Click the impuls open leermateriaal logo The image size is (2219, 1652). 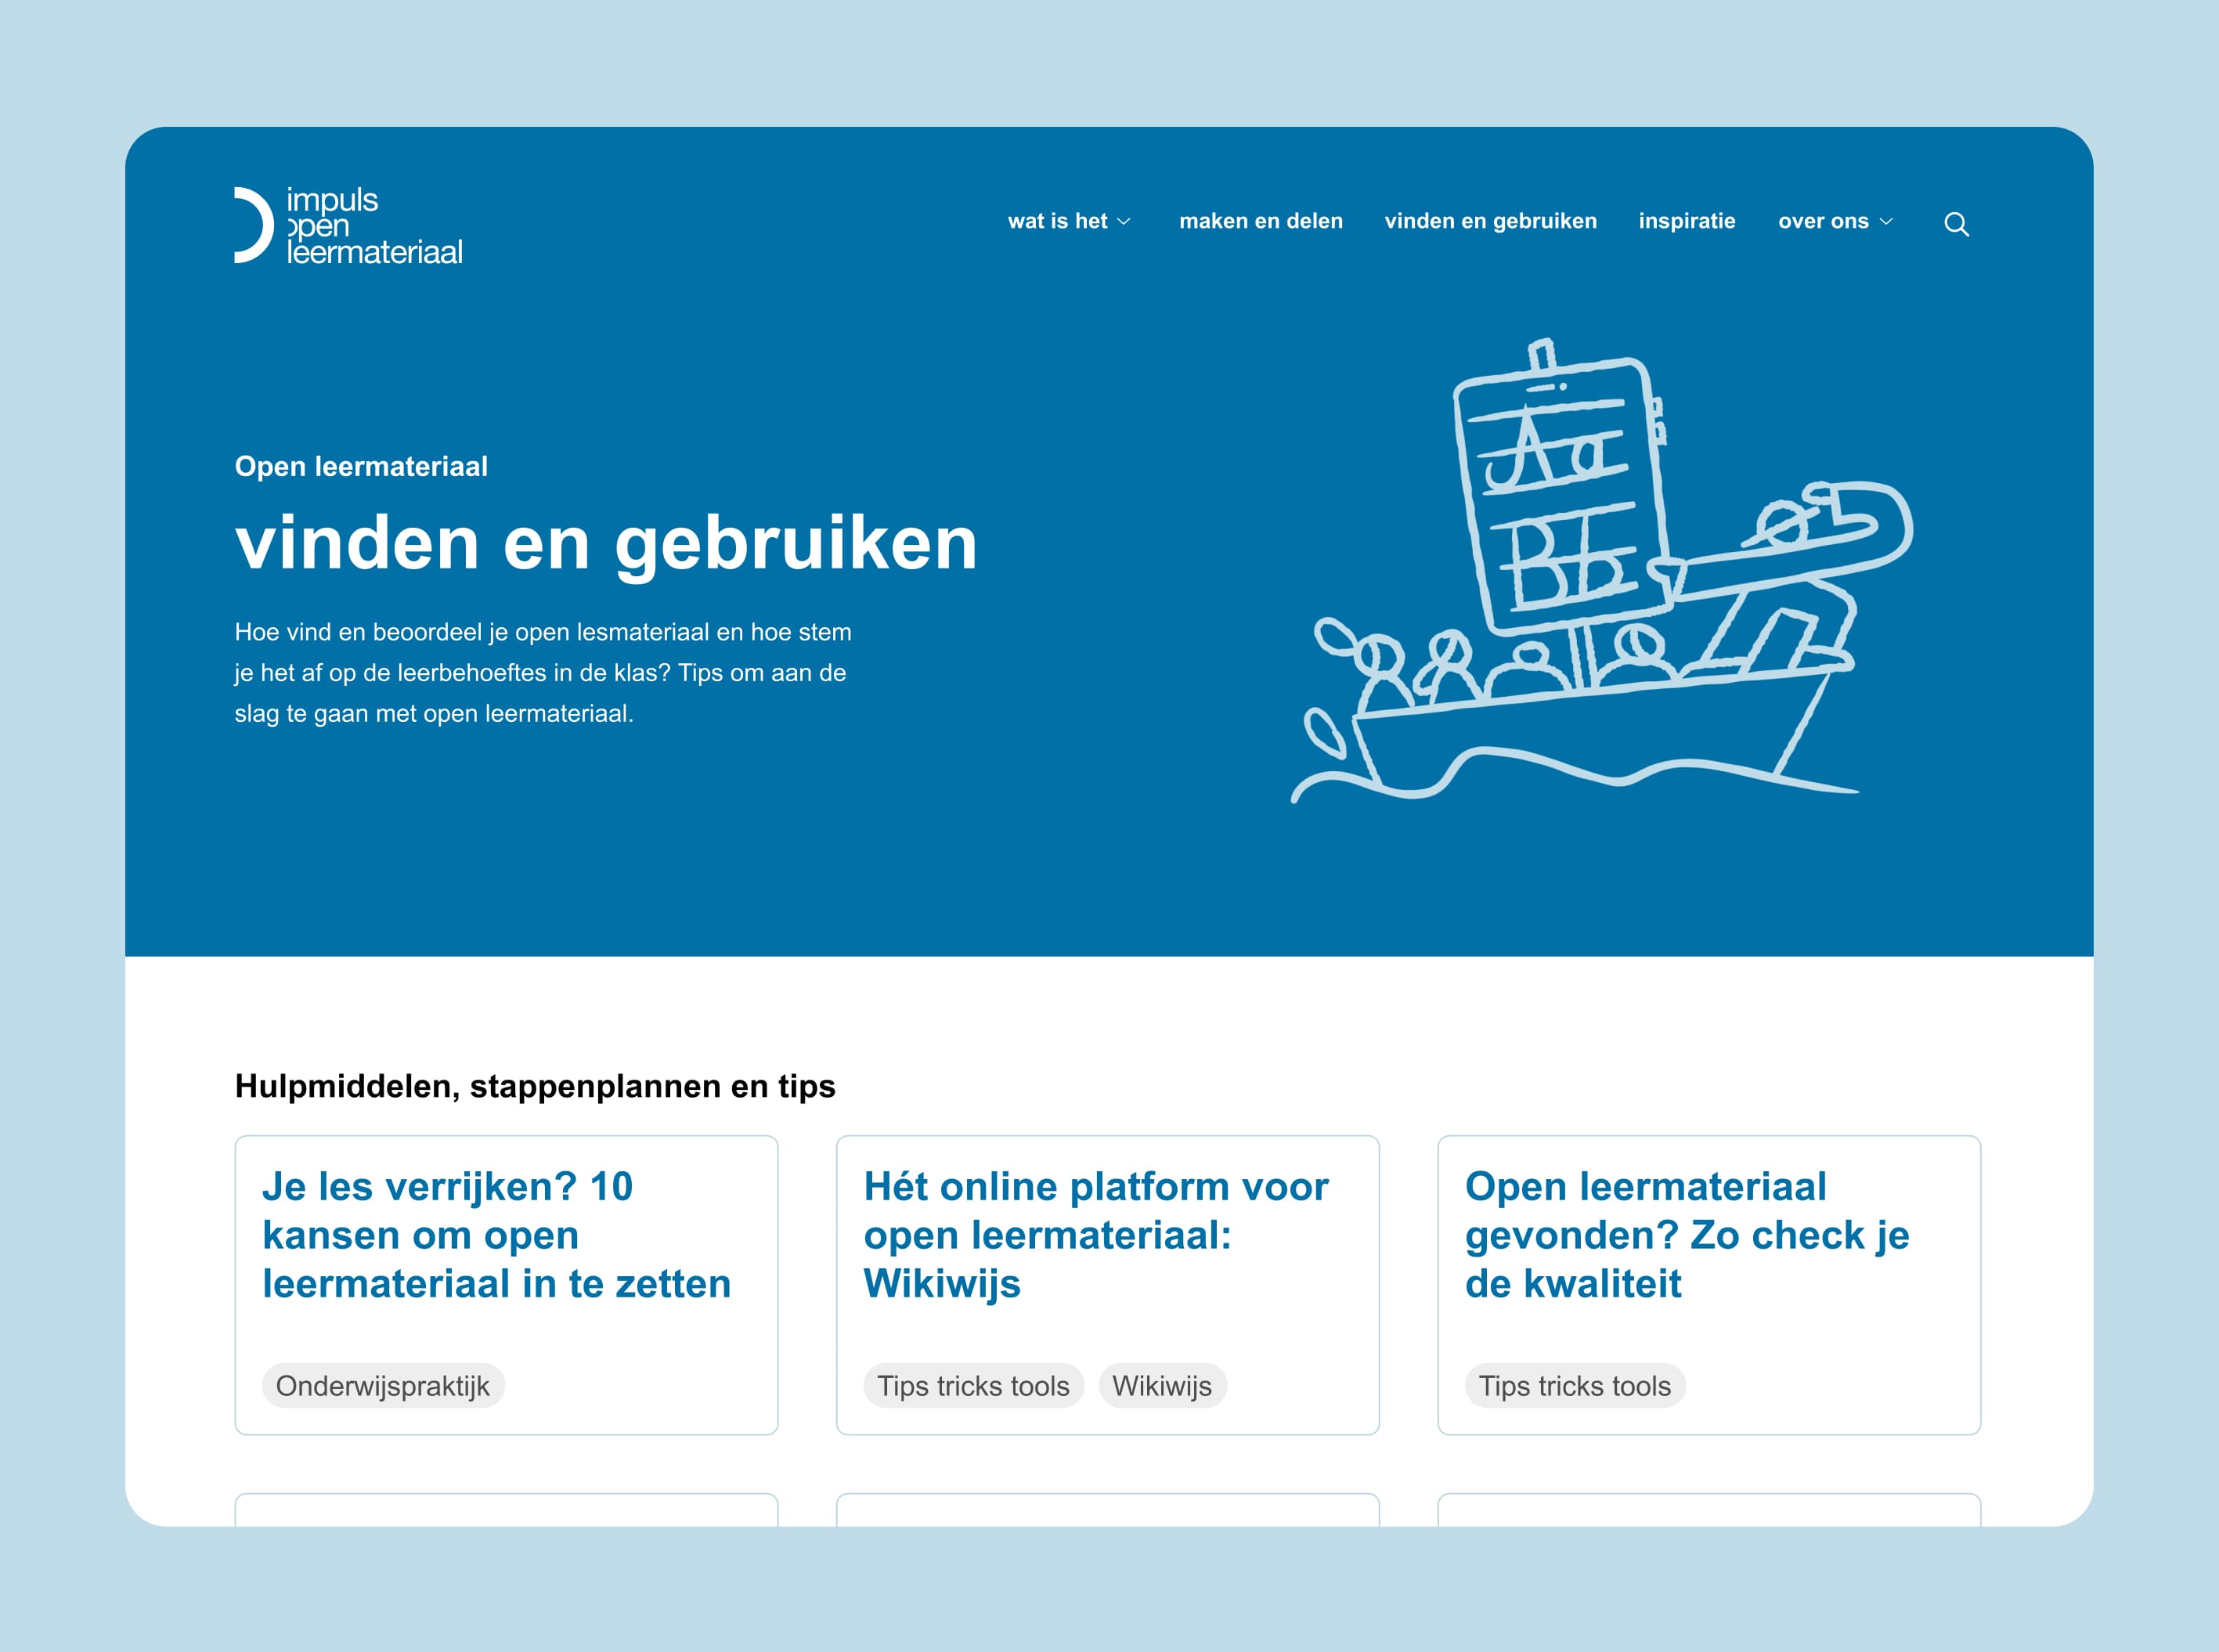click(348, 226)
